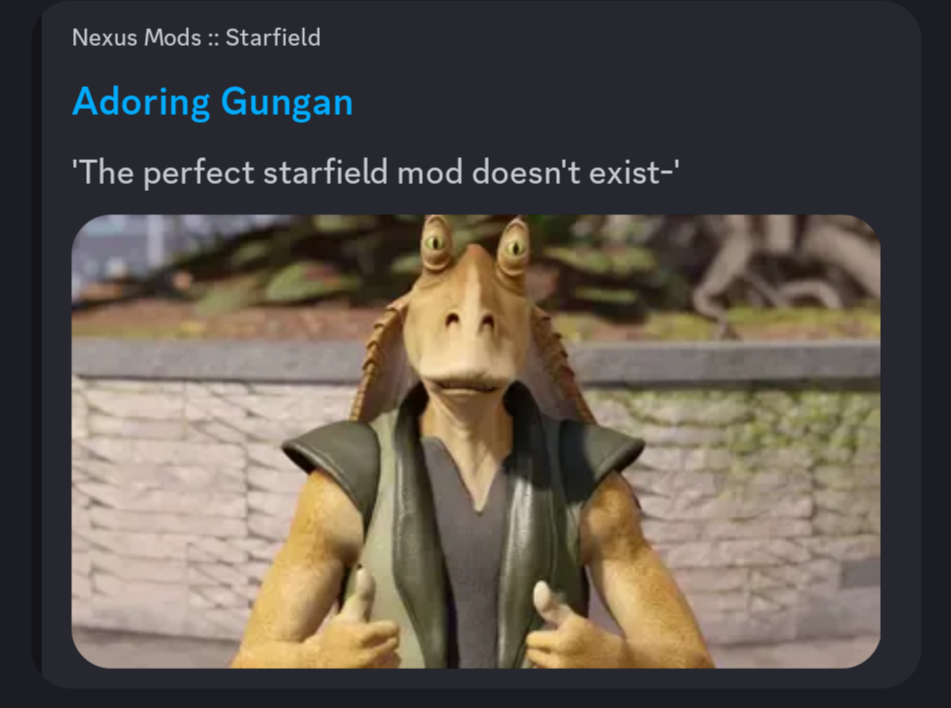This screenshot has width=951, height=708.
Task: Click the empty embed card area beside the title
Action: pyautogui.click(x=607, y=101)
